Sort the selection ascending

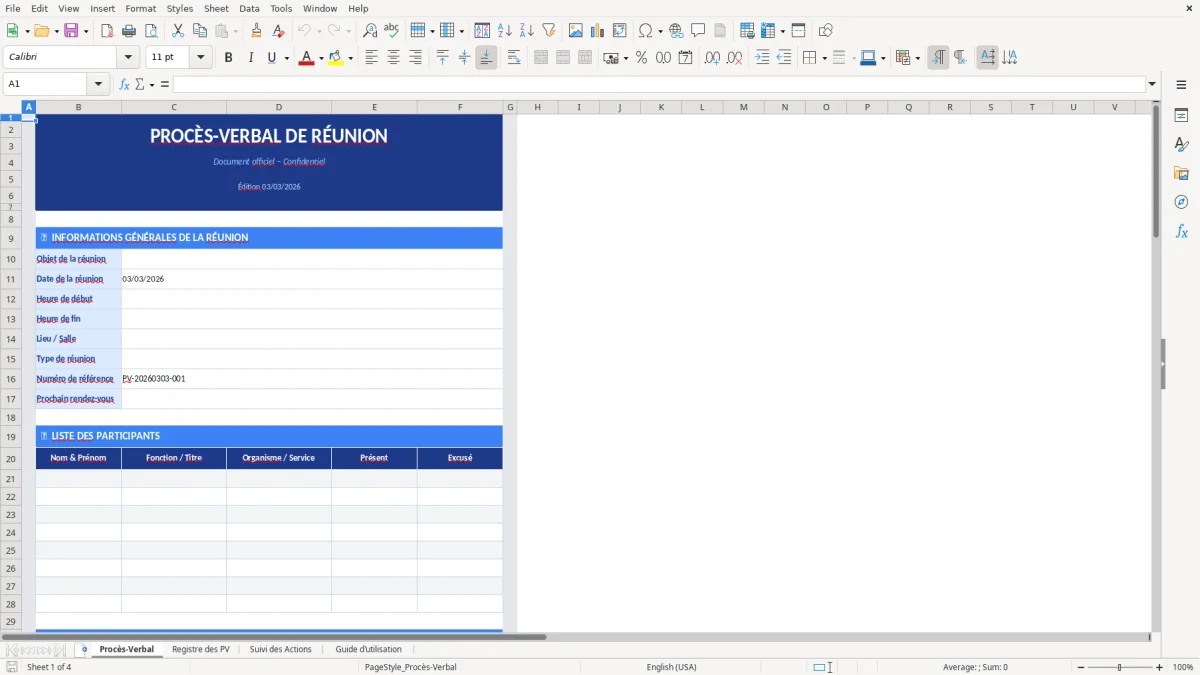coord(503,30)
